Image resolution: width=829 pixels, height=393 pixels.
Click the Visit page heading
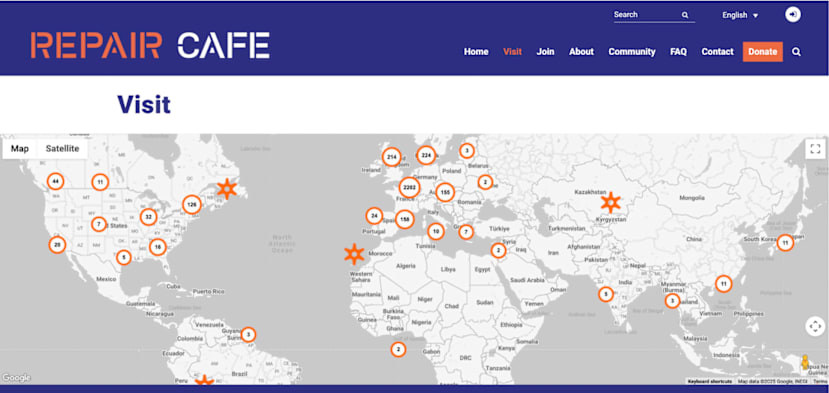(x=144, y=104)
